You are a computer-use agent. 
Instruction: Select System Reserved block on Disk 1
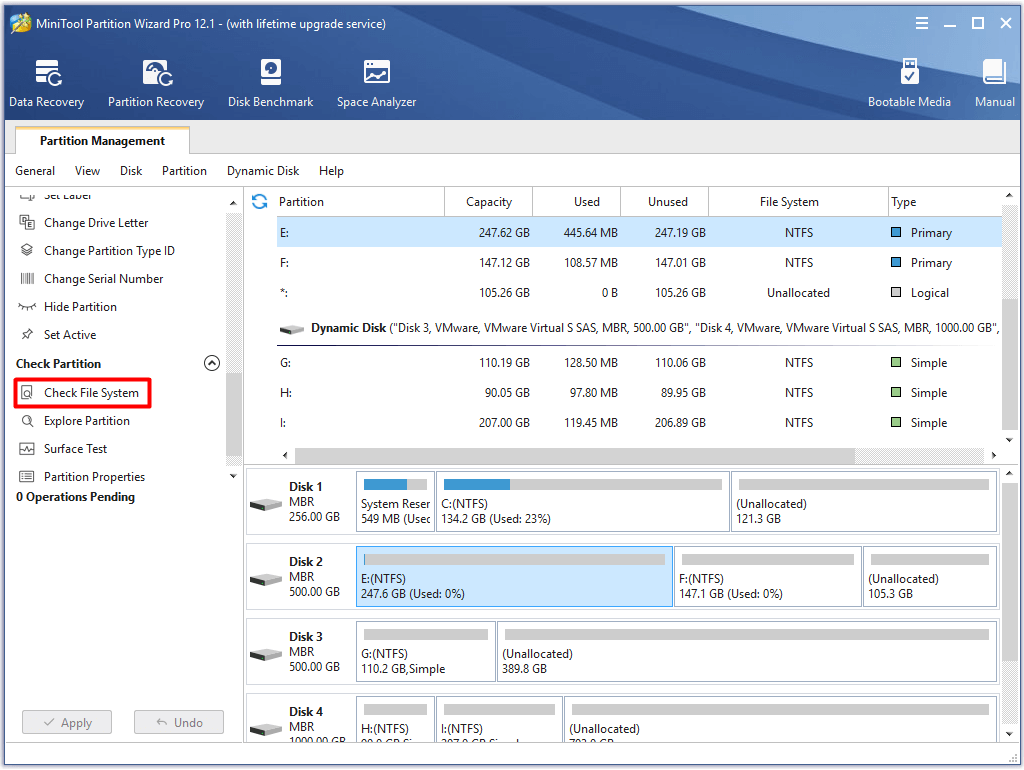(x=396, y=502)
